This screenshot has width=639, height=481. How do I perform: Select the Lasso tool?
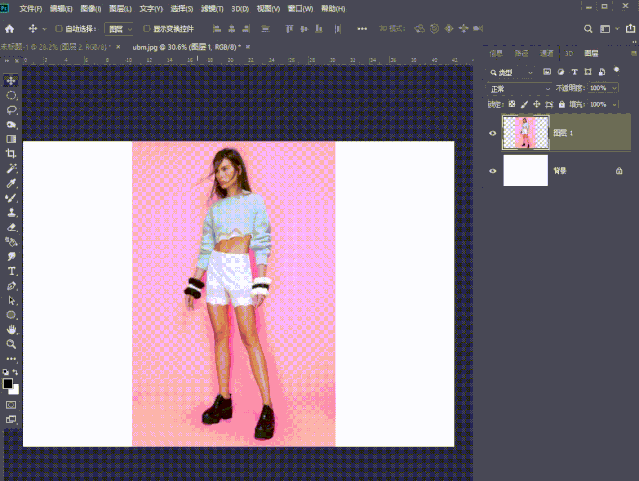11,110
